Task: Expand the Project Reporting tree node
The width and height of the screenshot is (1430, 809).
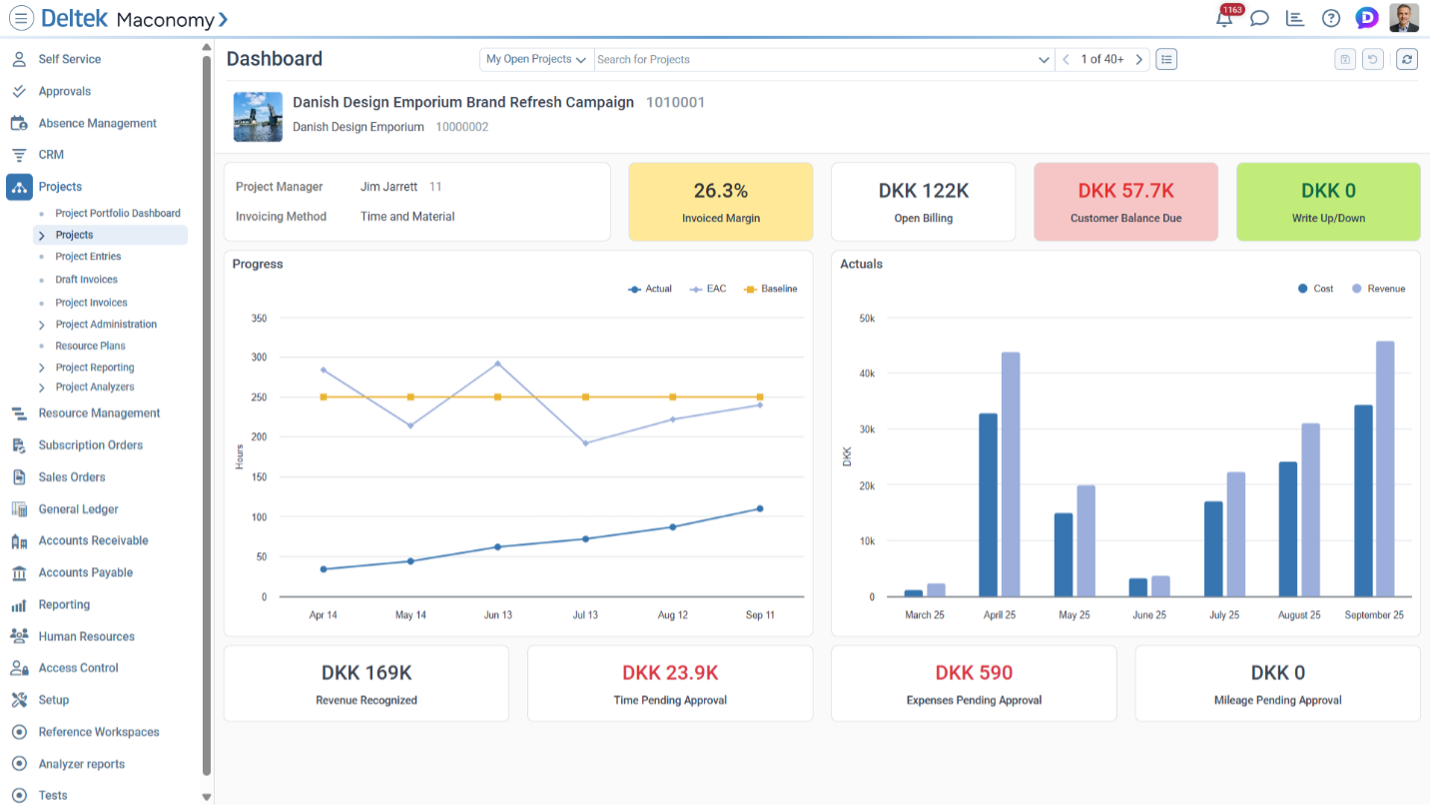Action: click(x=41, y=368)
